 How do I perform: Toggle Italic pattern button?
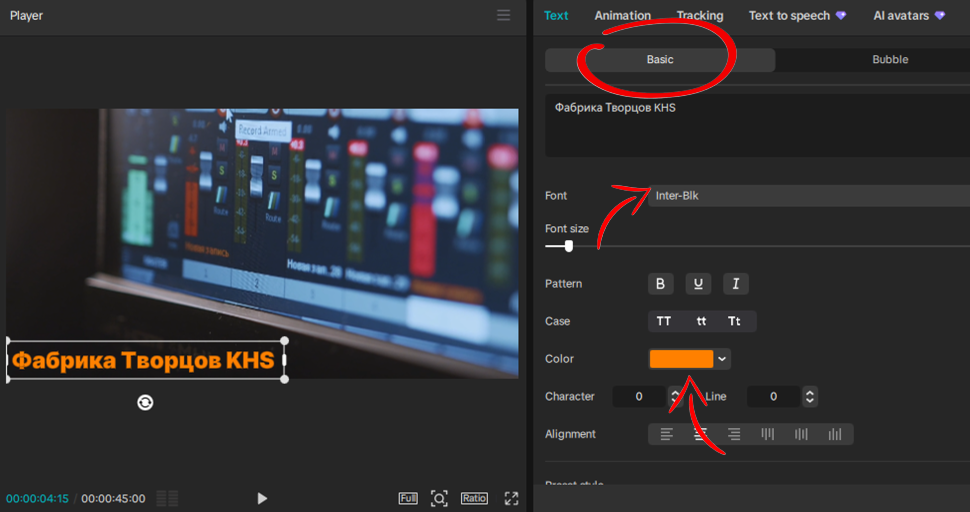[736, 284]
